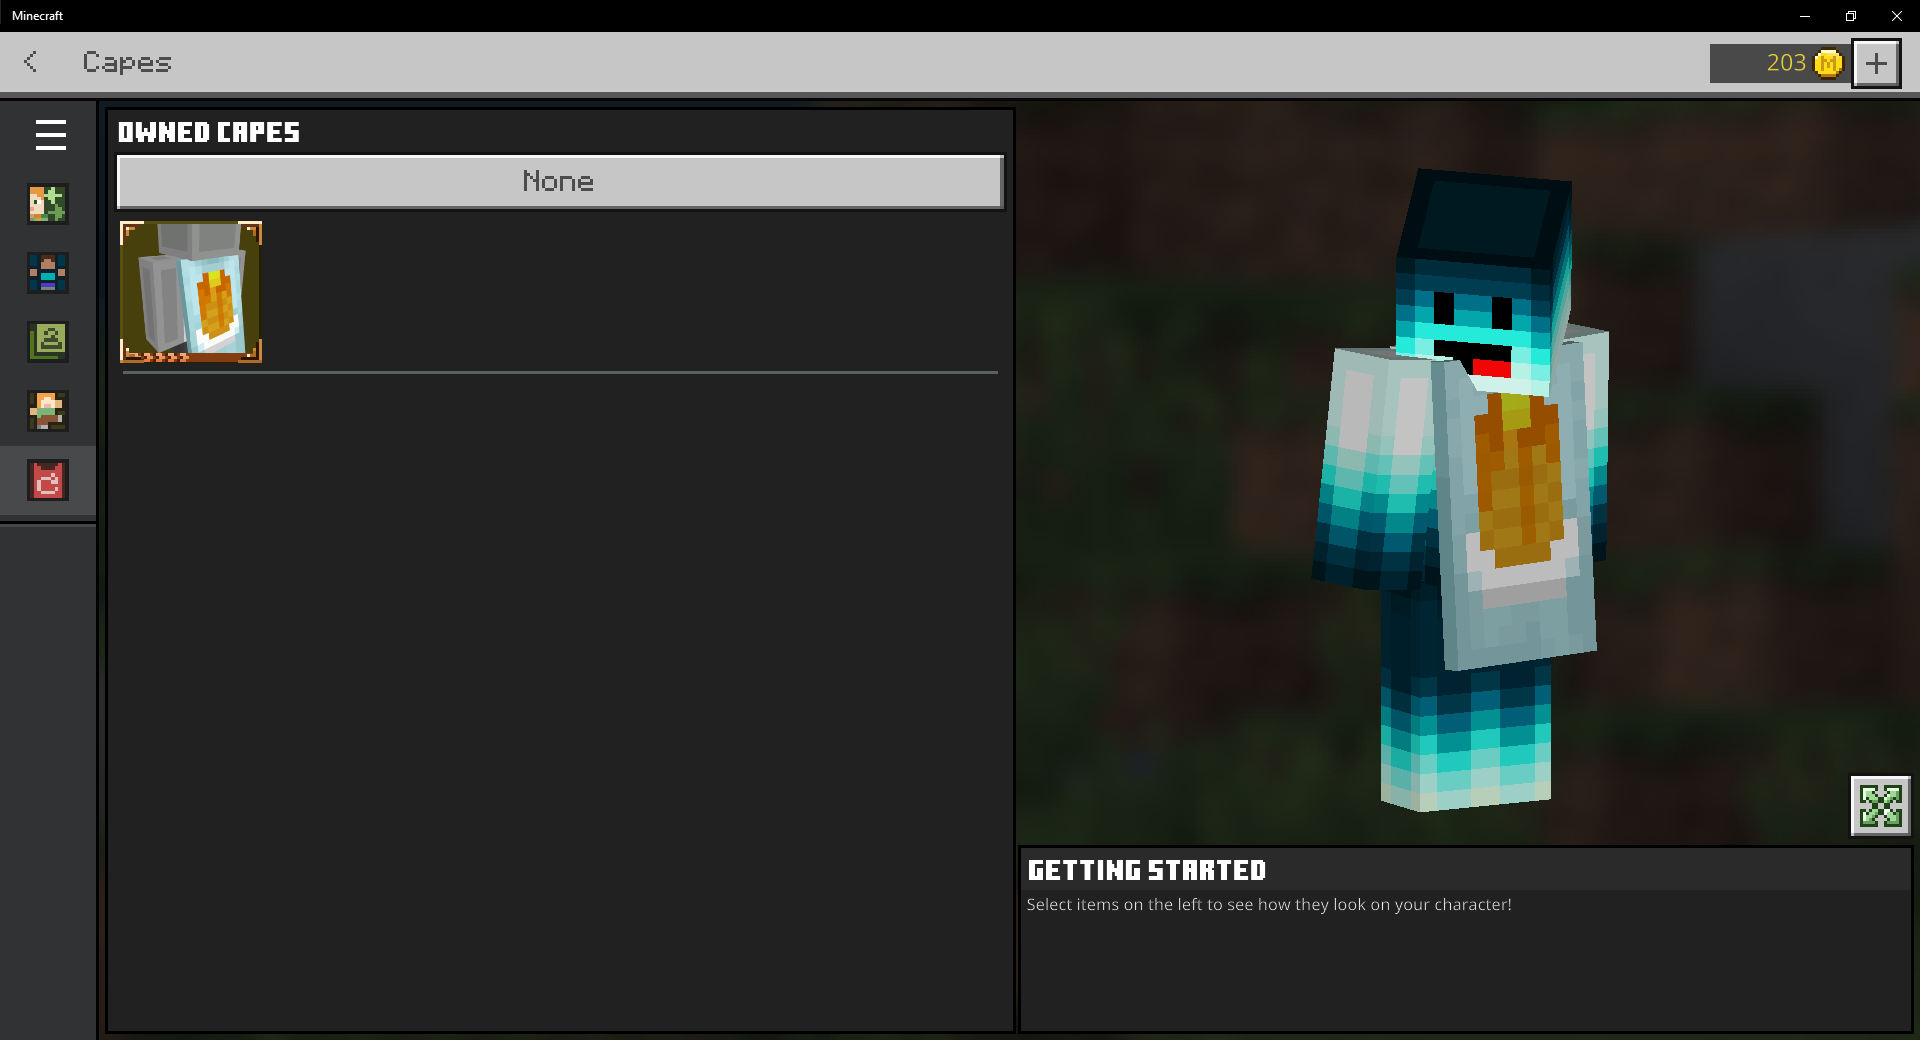This screenshot has width=1920, height=1040.
Task: Select the red cape sidebar category
Action: click(x=48, y=481)
